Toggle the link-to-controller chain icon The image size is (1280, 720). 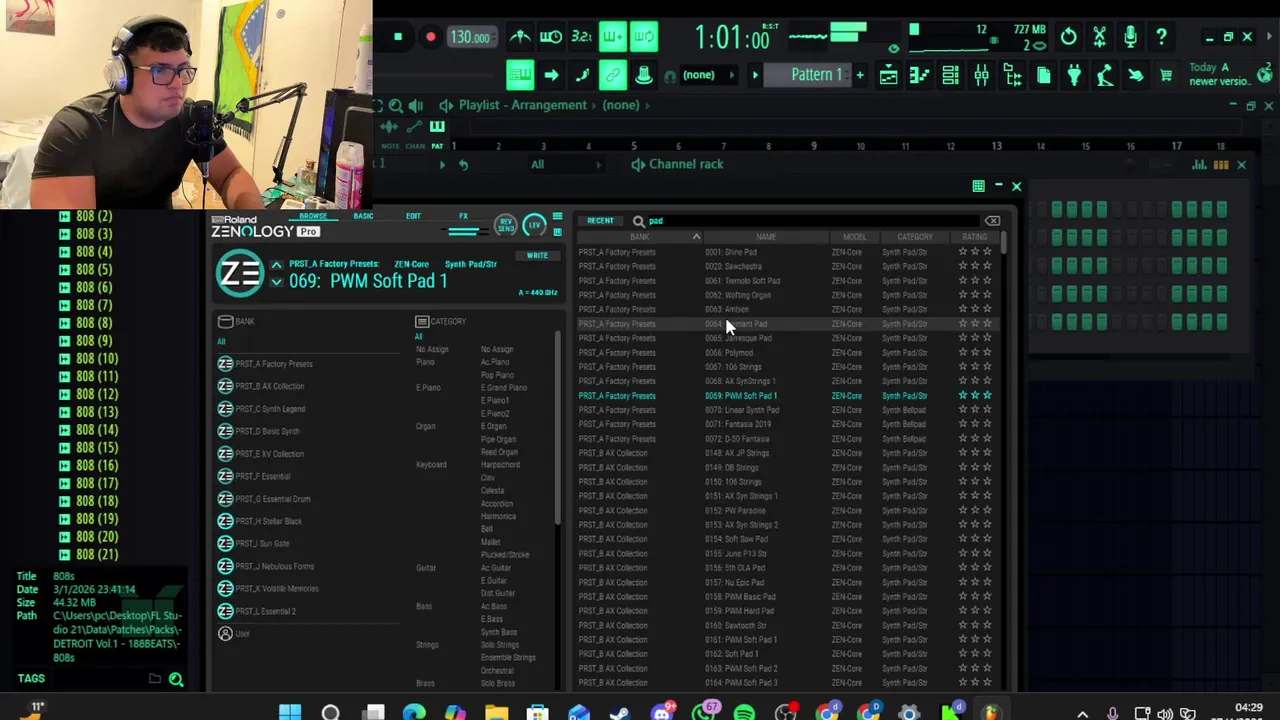[x=613, y=75]
